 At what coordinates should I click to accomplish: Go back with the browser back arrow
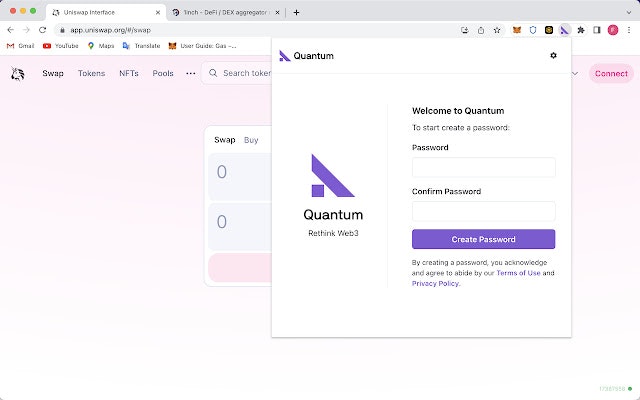tap(11, 30)
